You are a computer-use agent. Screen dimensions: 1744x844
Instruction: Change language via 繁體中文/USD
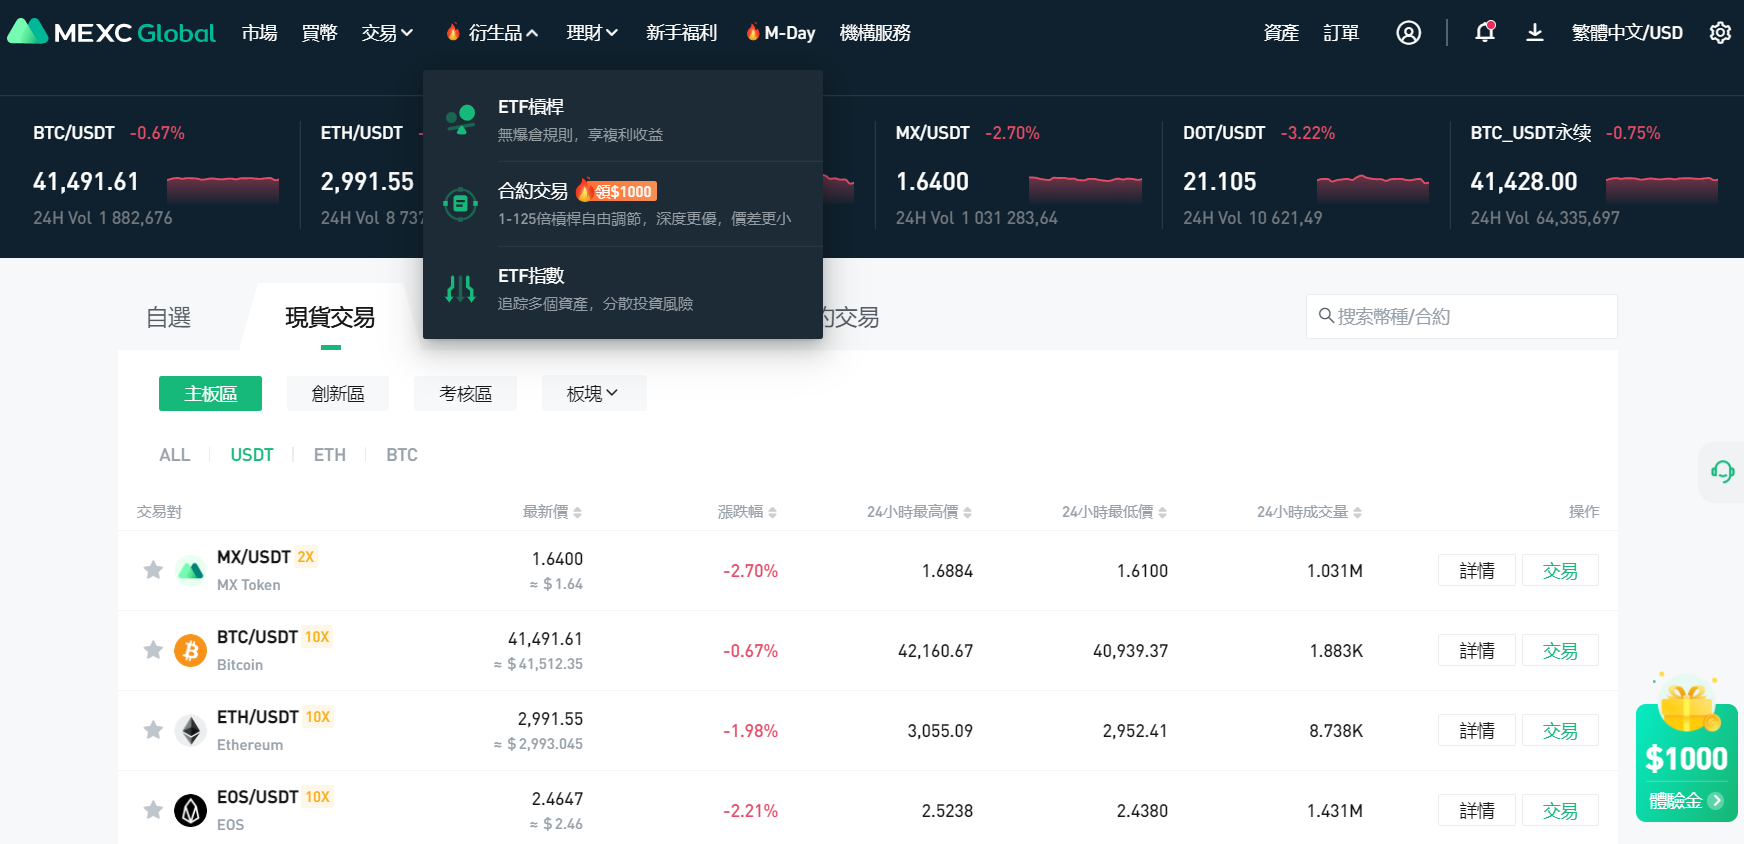tap(1627, 33)
